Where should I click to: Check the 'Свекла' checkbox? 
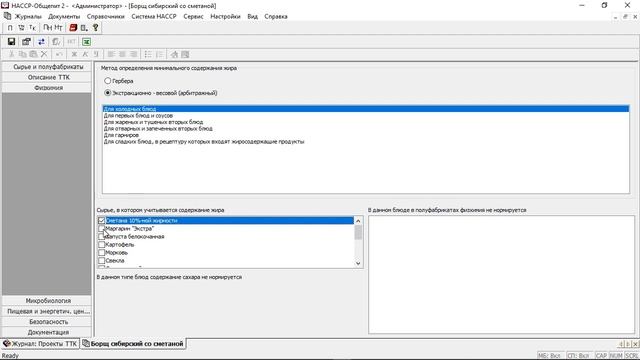102,260
